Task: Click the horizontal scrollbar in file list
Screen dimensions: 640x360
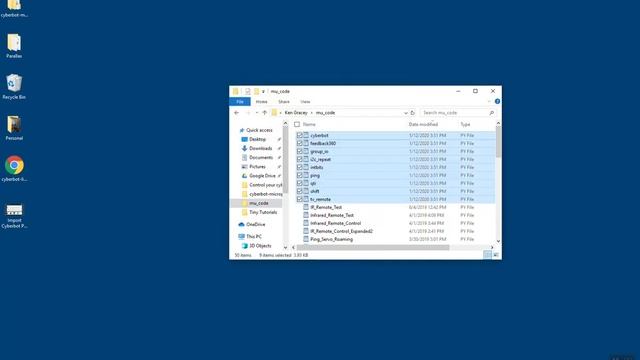Action: tap(373, 247)
